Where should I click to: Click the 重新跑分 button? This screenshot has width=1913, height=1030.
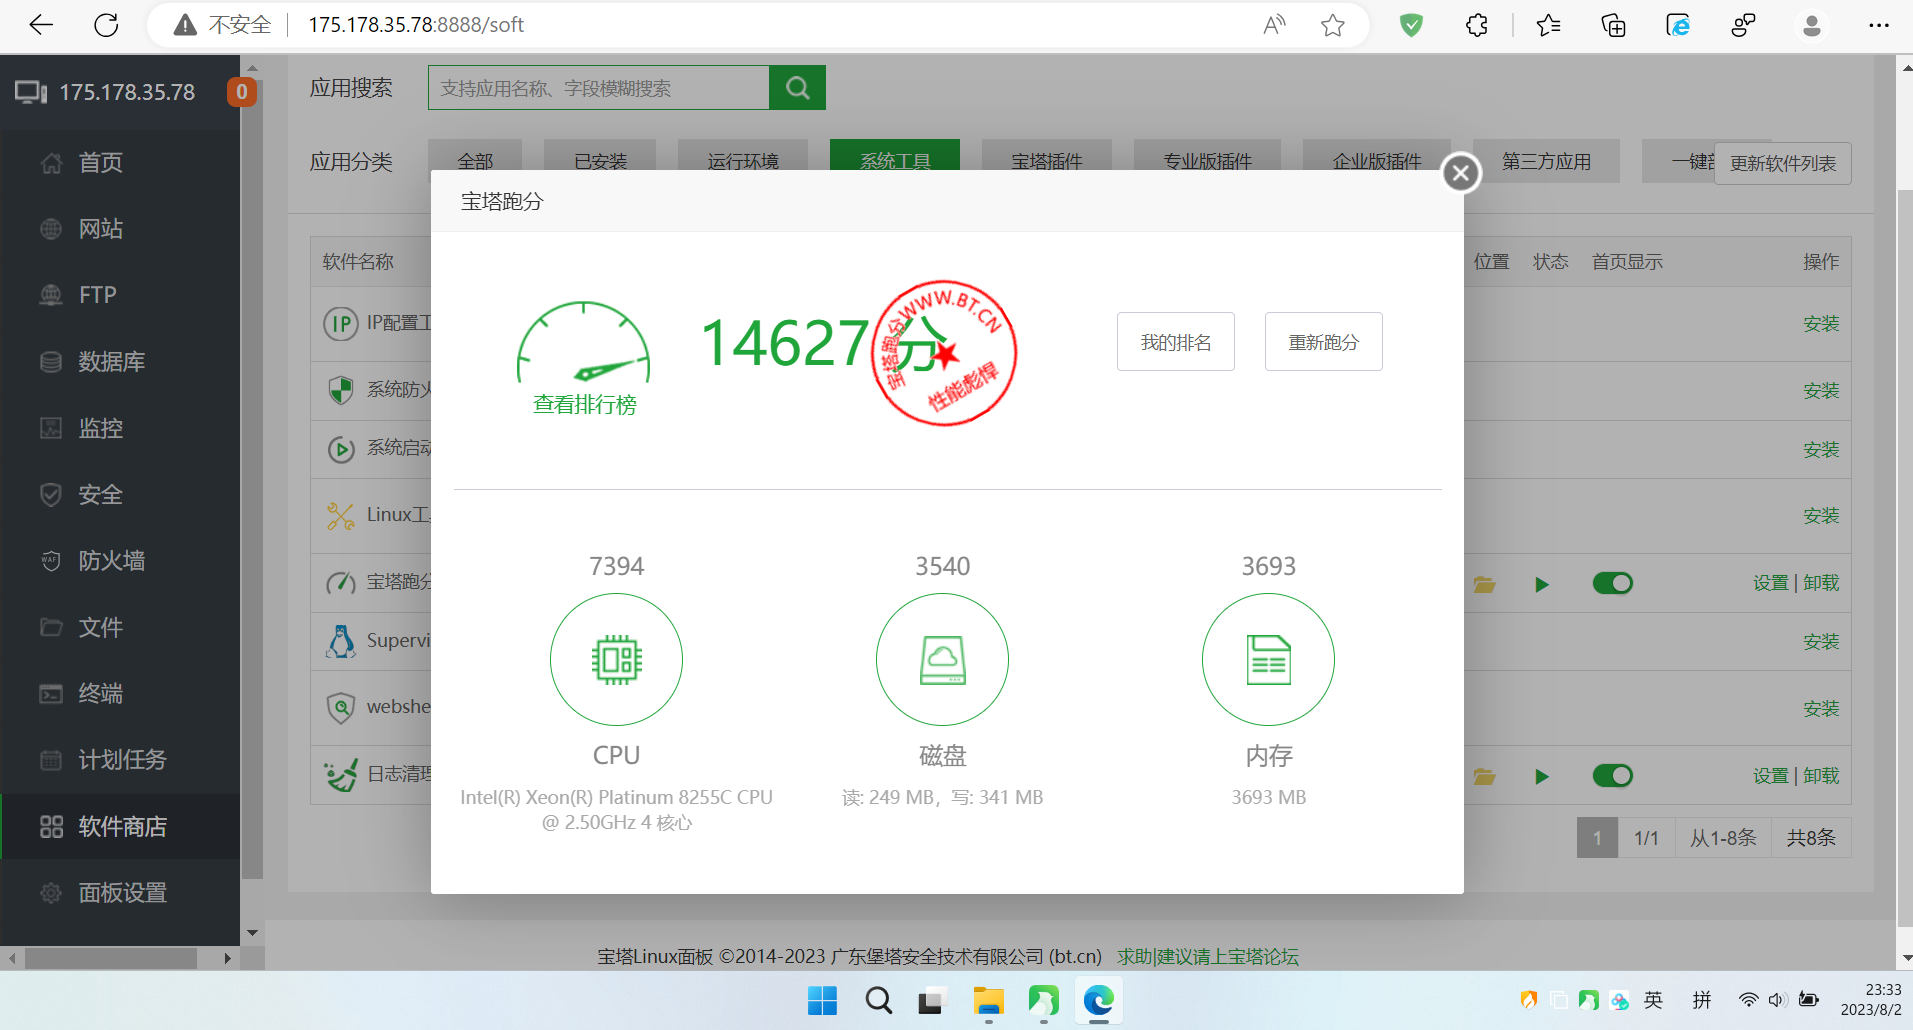click(1323, 342)
